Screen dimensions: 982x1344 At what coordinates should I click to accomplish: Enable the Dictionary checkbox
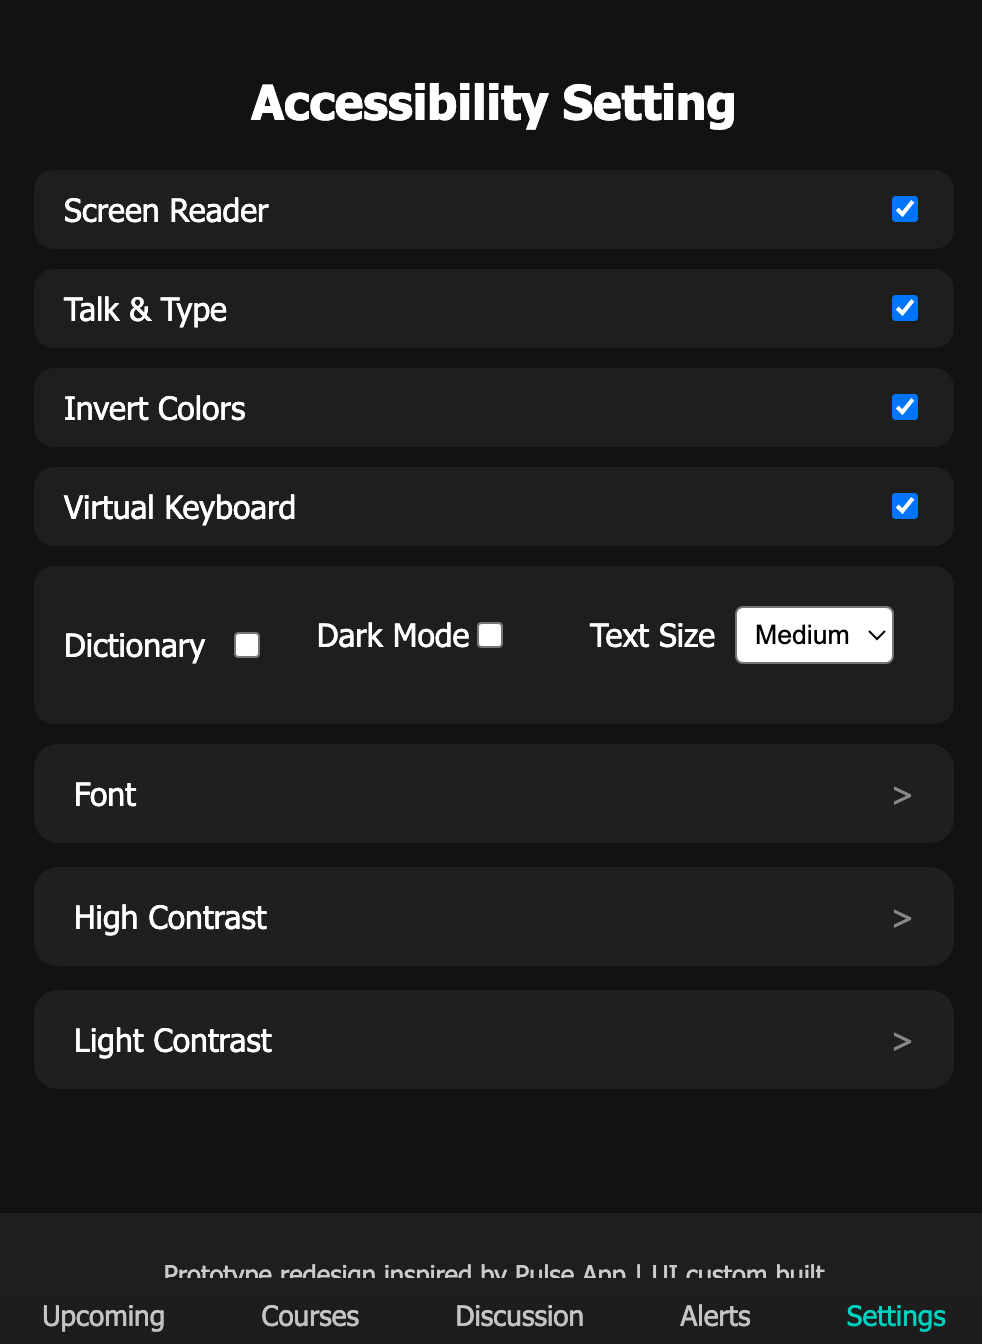pyautogui.click(x=246, y=645)
